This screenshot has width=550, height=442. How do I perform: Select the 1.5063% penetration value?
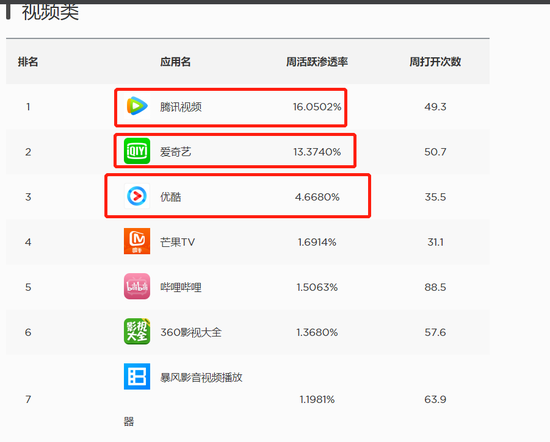pyautogui.click(x=317, y=287)
